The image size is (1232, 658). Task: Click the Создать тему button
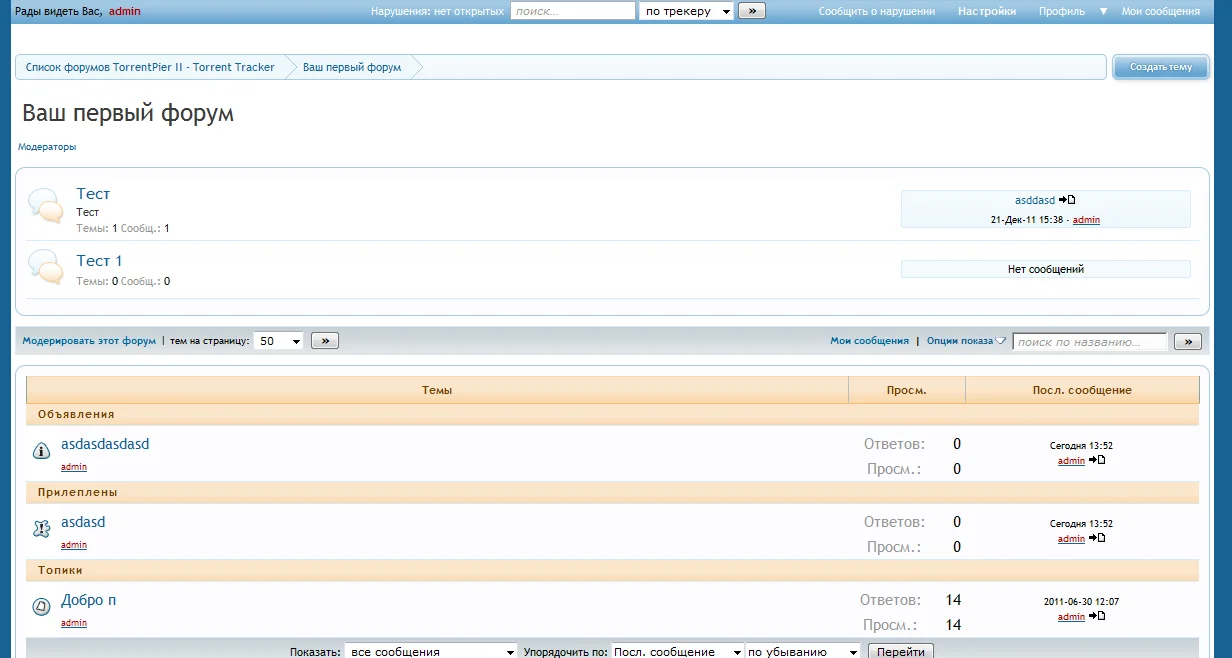click(1161, 67)
